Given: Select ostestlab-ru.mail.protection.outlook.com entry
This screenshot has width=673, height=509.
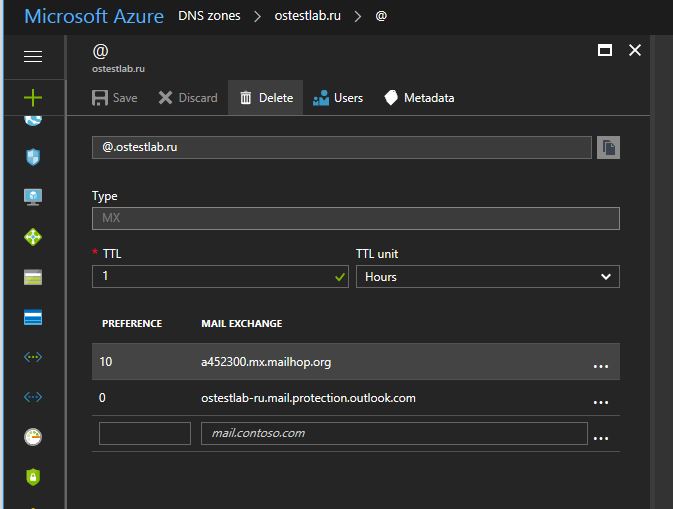Looking at the screenshot, I should pyautogui.click(x=308, y=398).
